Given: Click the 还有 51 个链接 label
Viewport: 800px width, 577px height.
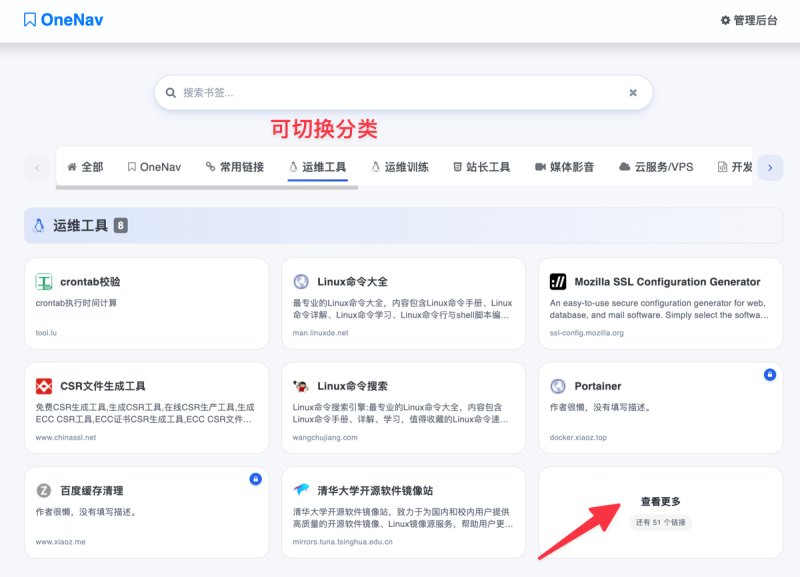Looking at the screenshot, I should (661, 522).
